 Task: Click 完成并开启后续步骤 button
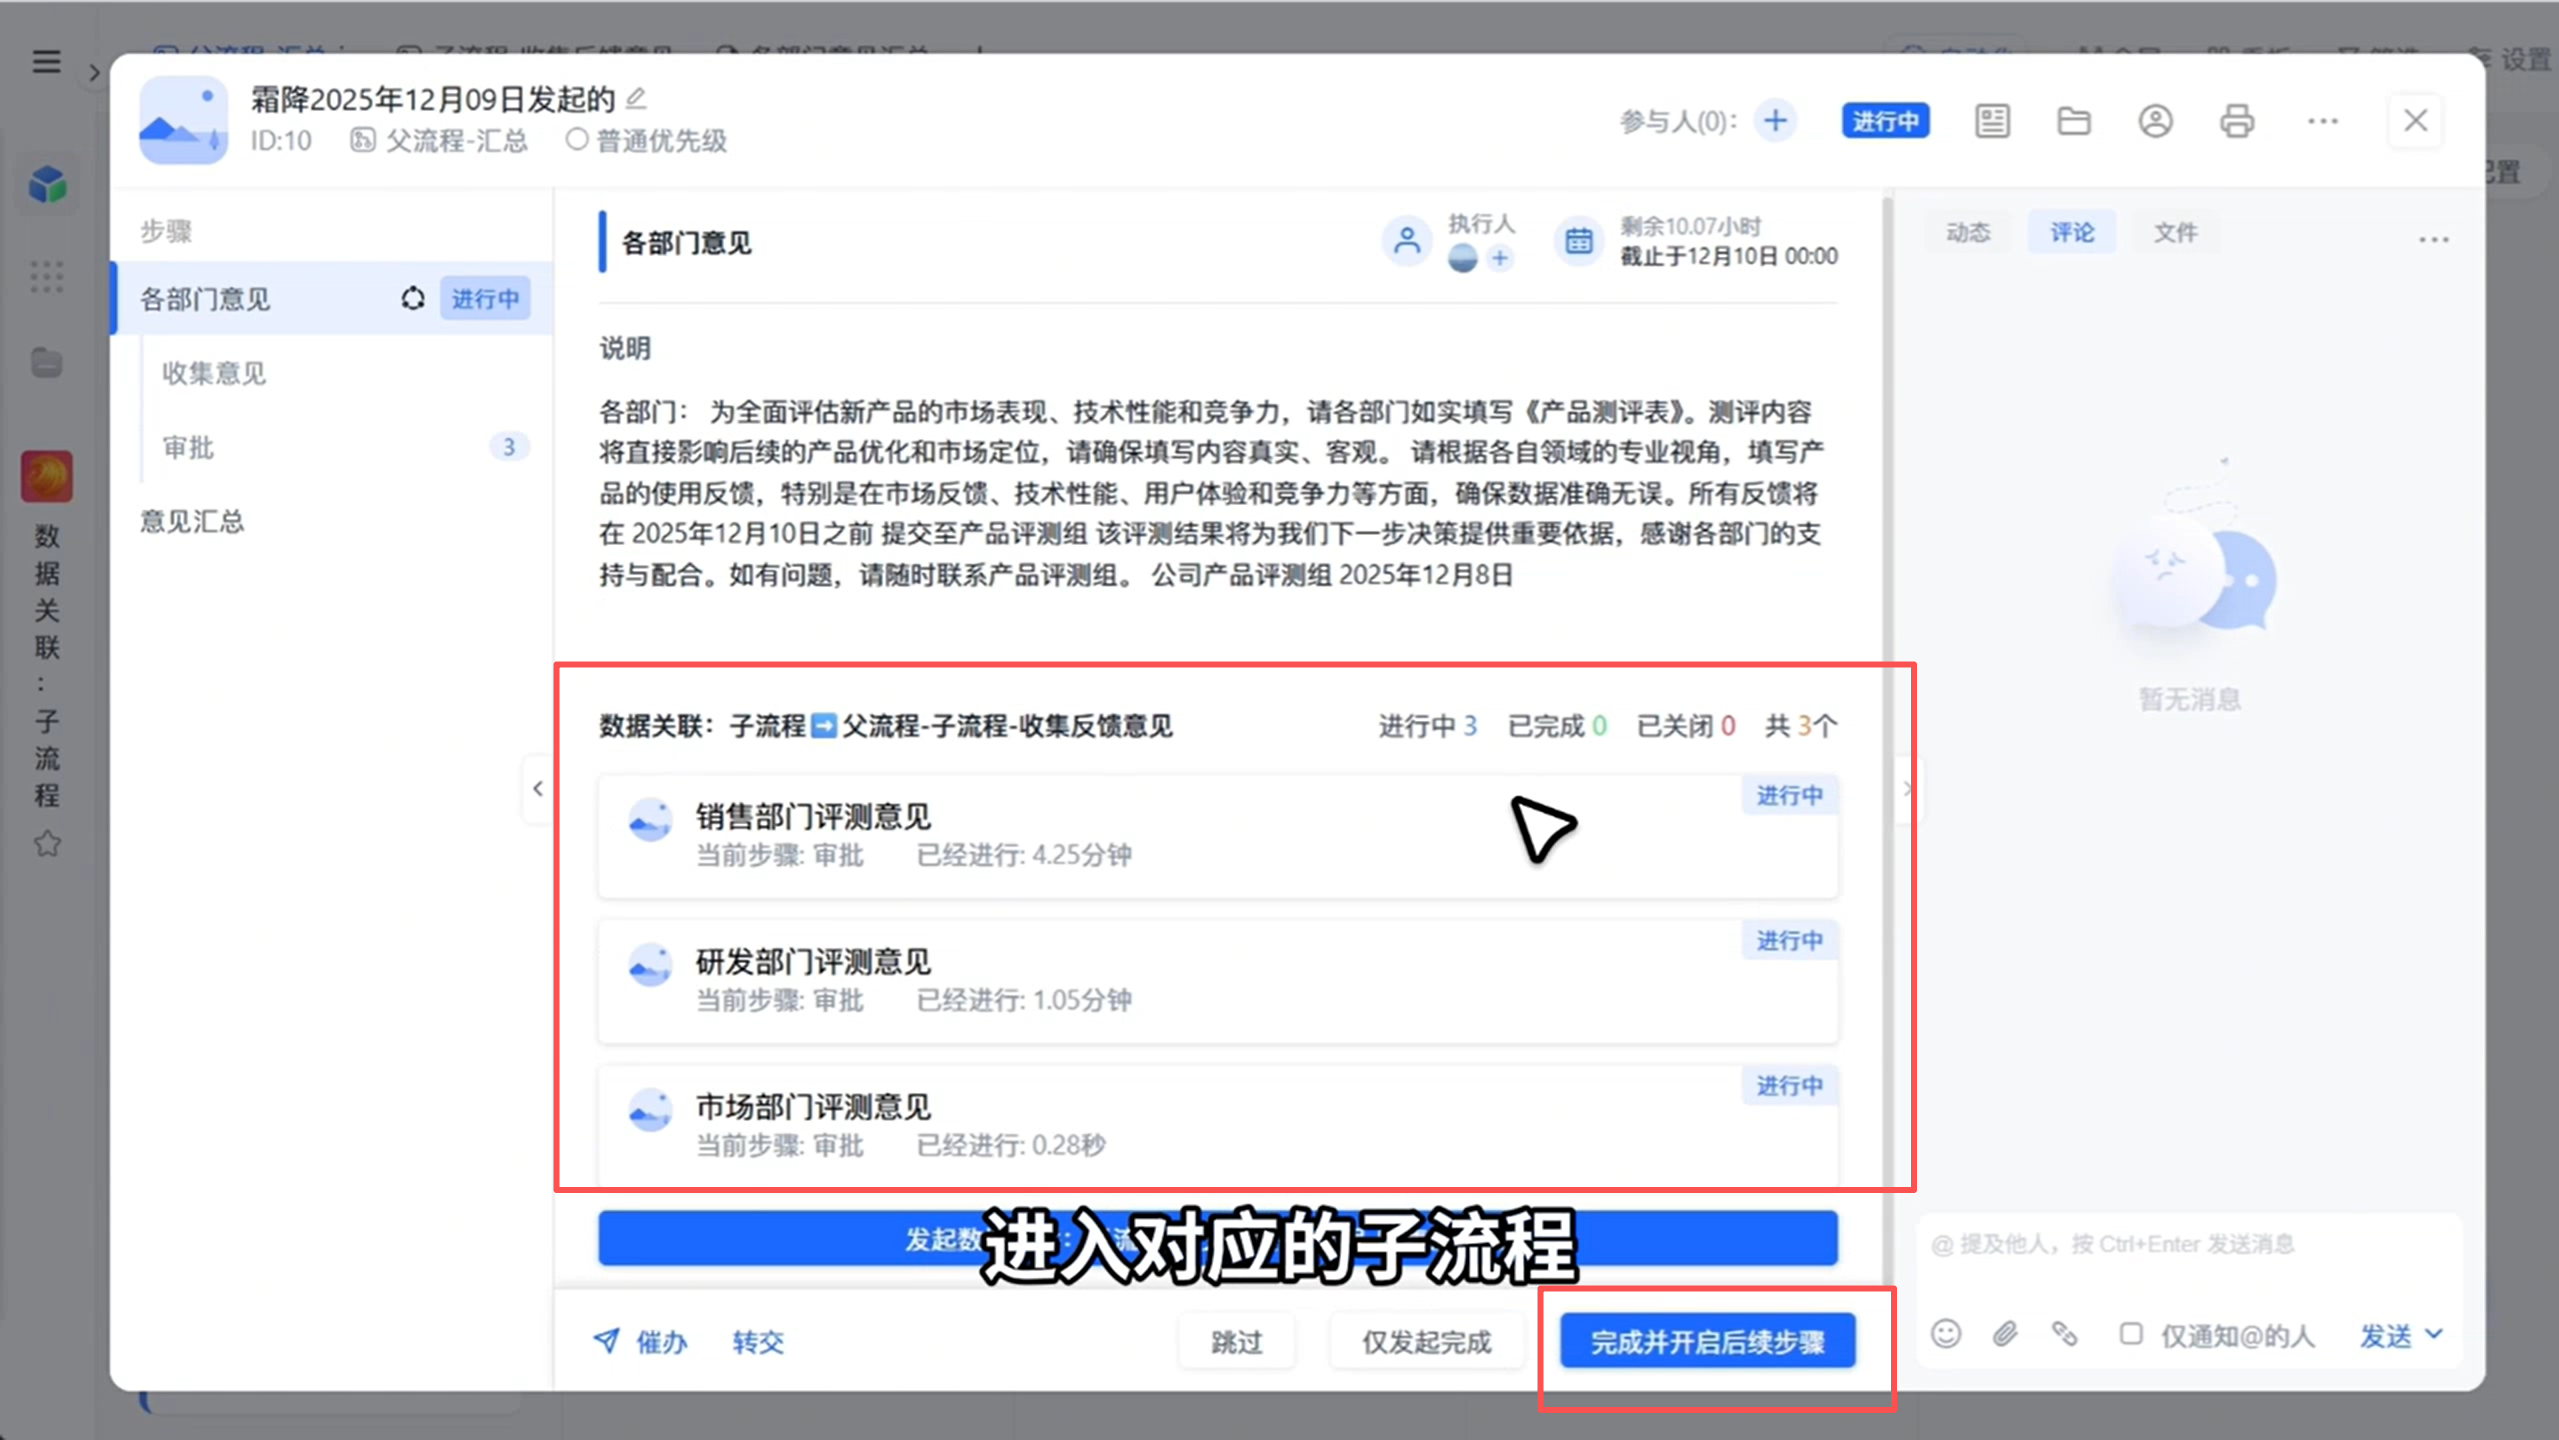pos(1707,1341)
